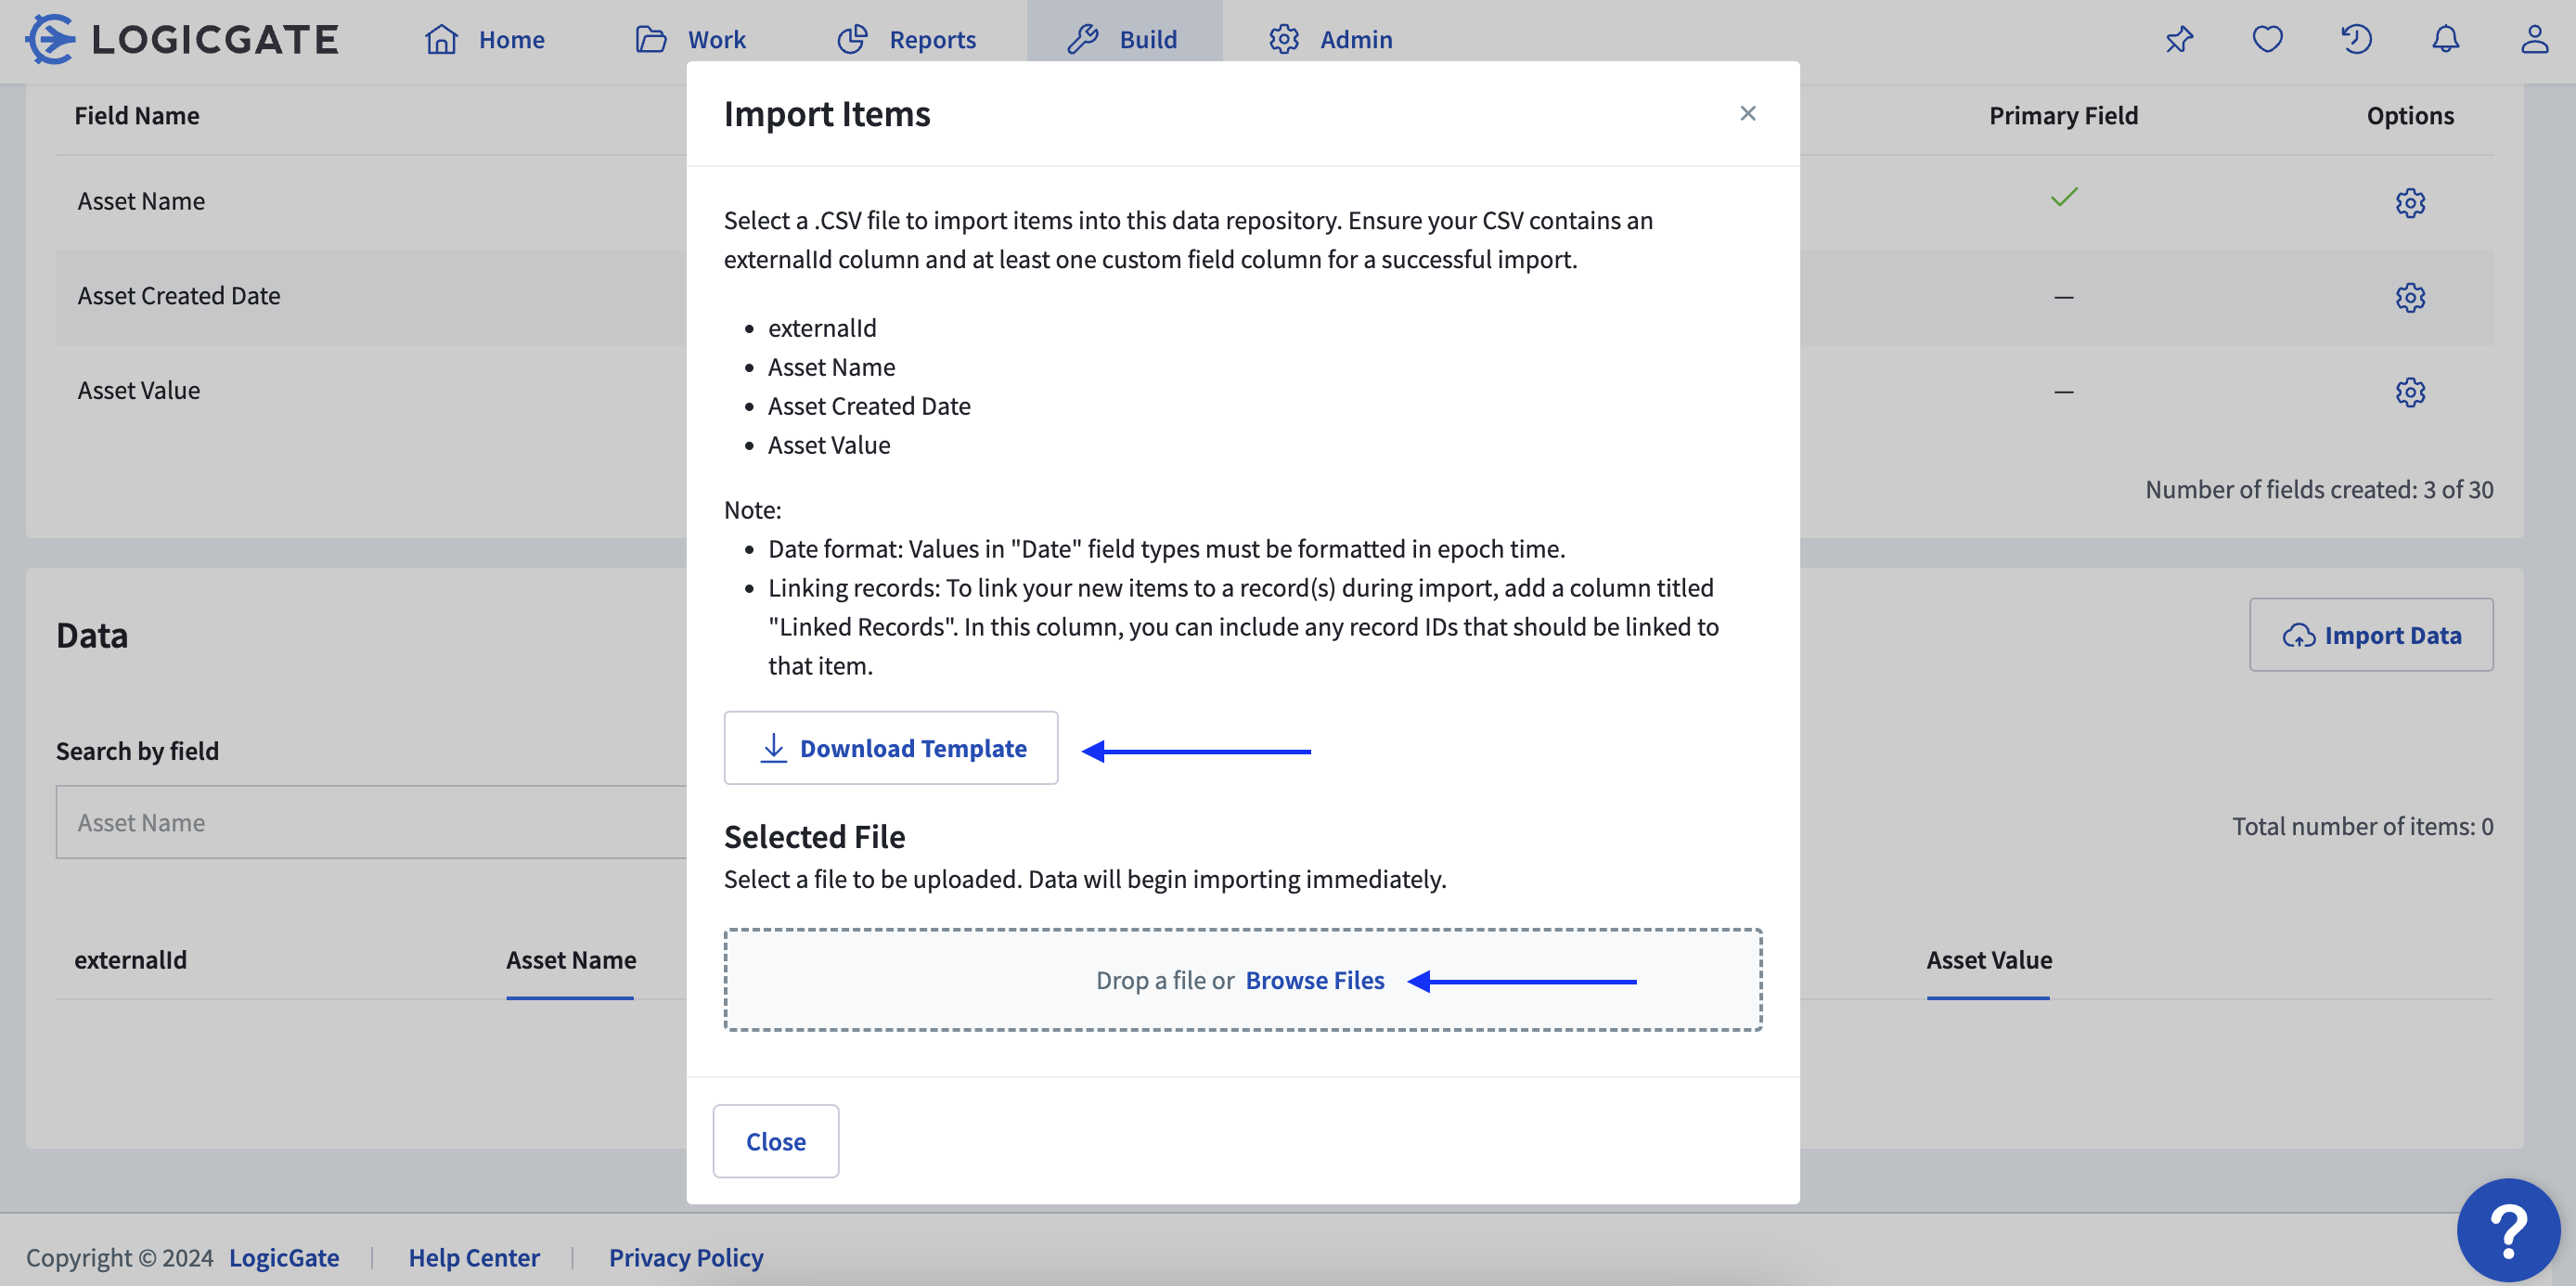
Task: Select the Build wrench icon
Action: 1084,39
